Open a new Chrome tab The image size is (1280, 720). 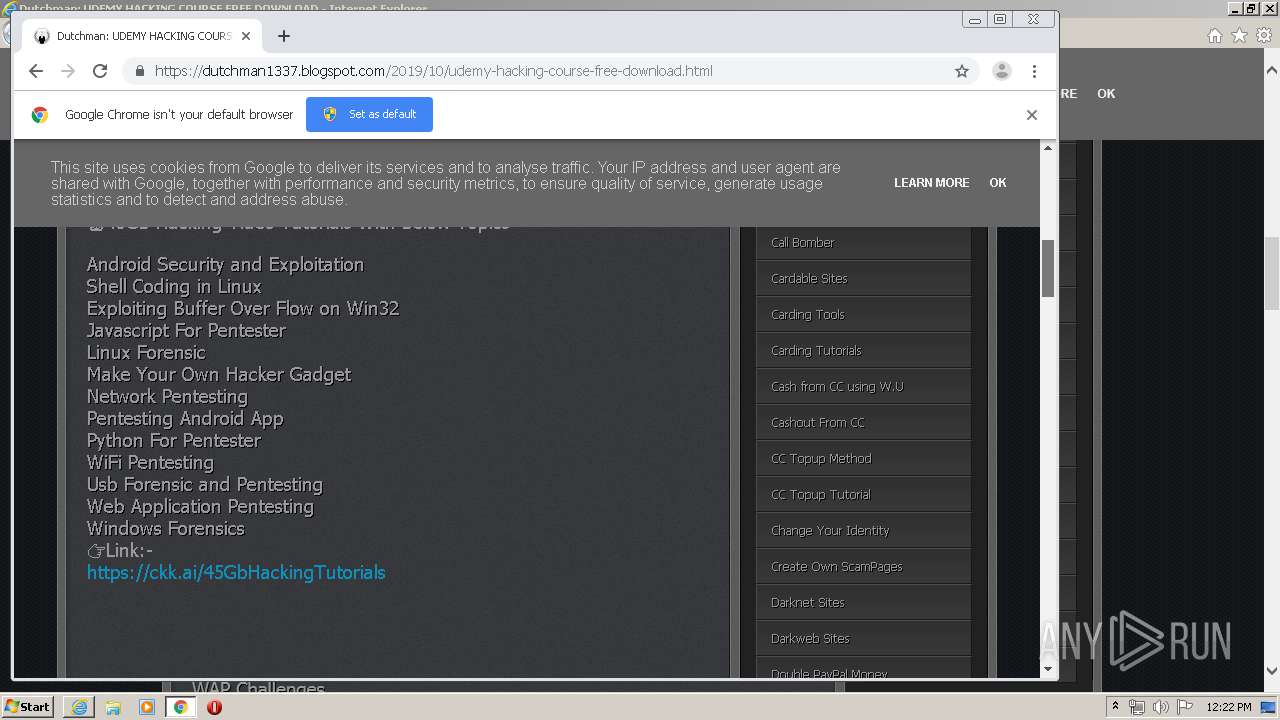tap(284, 36)
